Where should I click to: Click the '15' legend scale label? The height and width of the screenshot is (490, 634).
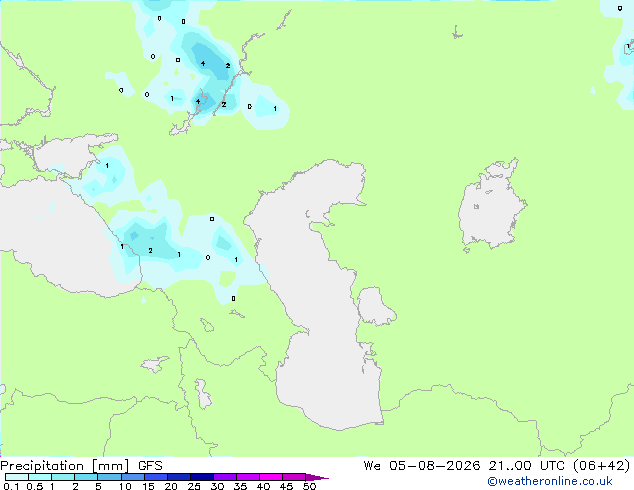click(148, 486)
